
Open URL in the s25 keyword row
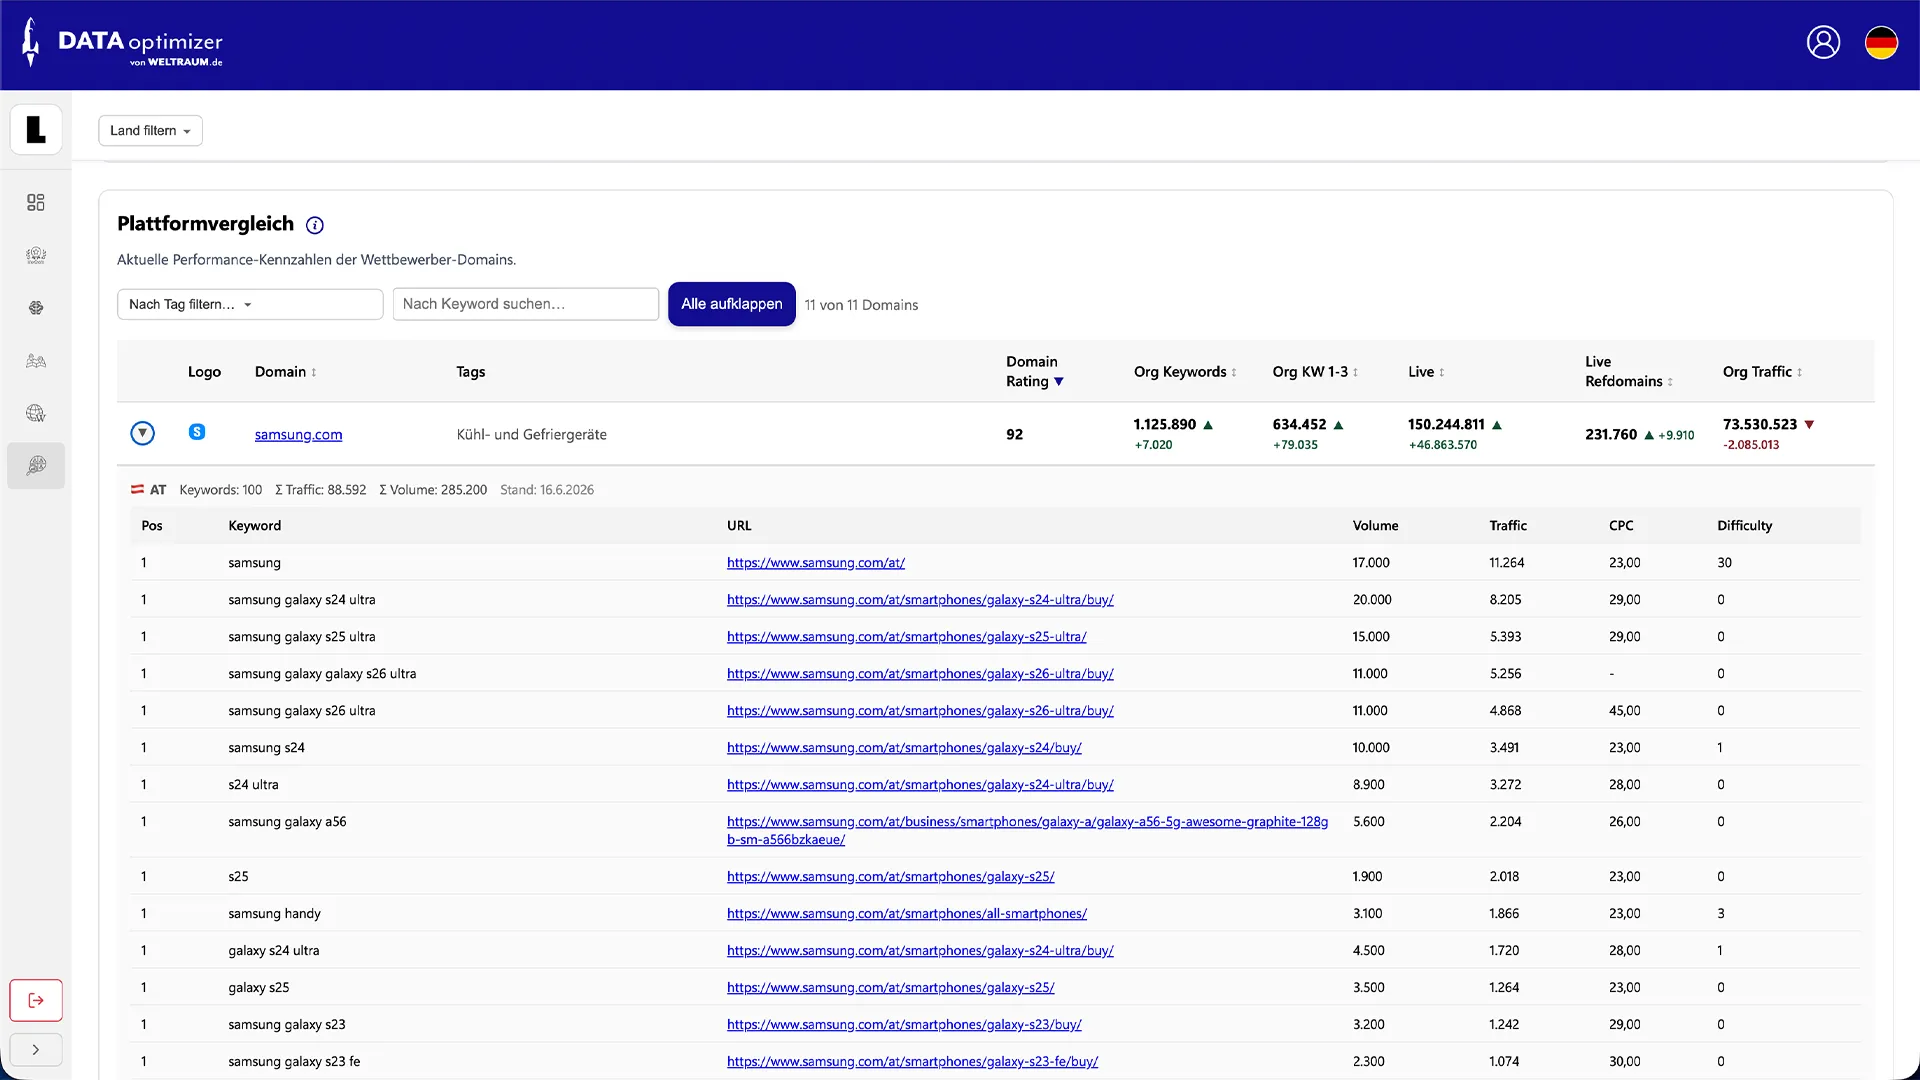click(890, 877)
